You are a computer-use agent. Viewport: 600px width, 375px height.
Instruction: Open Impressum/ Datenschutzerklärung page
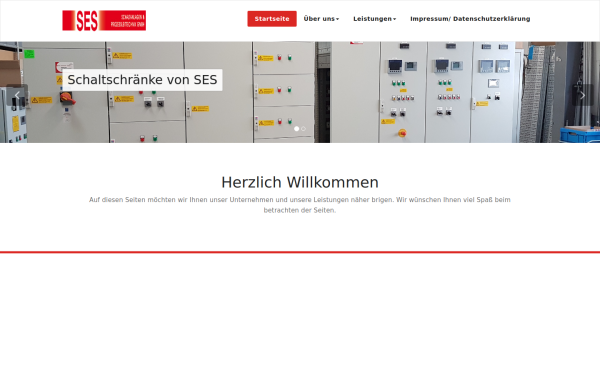(470, 19)
